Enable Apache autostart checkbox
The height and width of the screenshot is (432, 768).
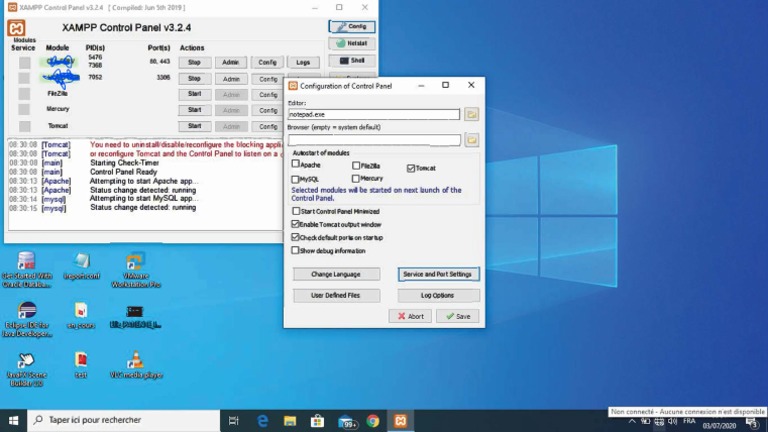point(296,165)
